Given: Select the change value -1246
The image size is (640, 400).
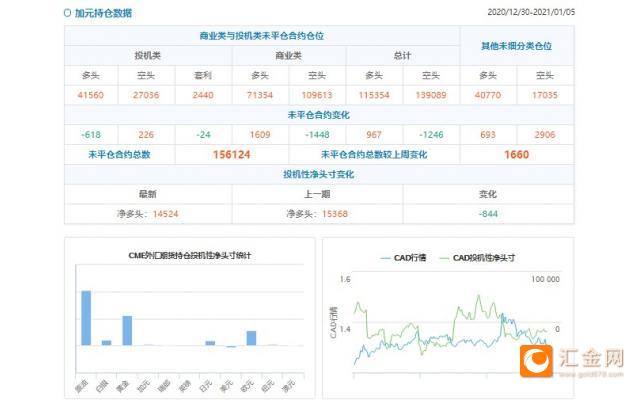Looking at the screenshot, I should click(431, 135).
